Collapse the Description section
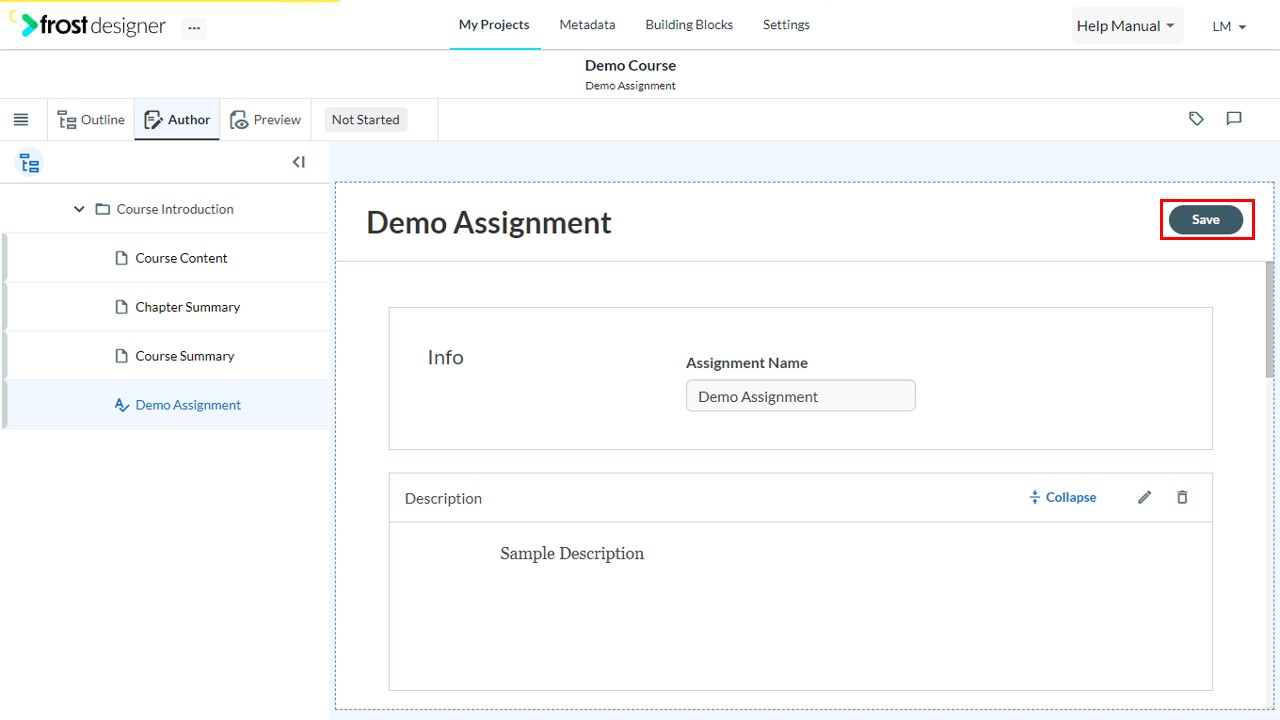 coord(1062,497)
